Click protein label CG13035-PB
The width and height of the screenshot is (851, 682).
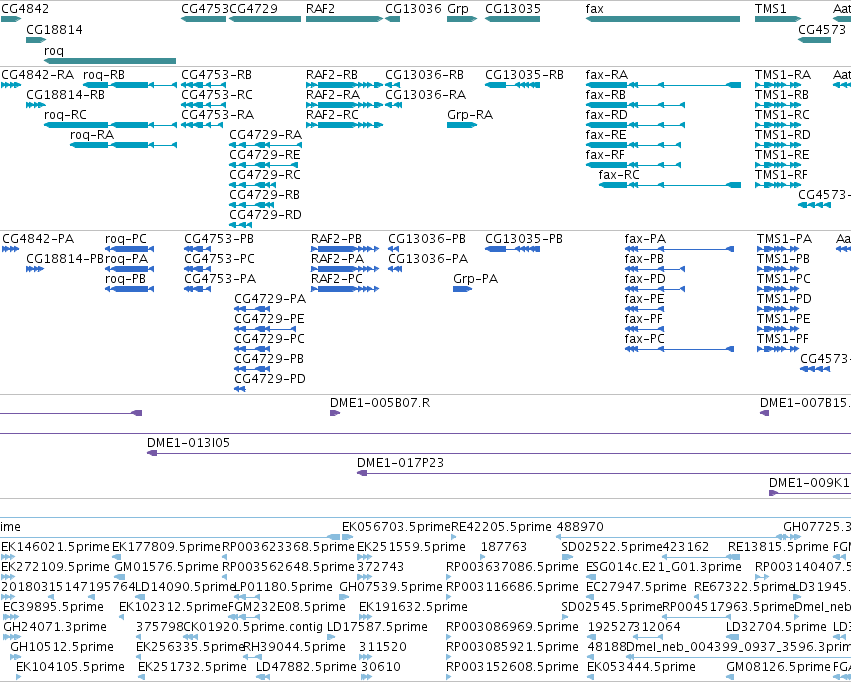(524, 239)
